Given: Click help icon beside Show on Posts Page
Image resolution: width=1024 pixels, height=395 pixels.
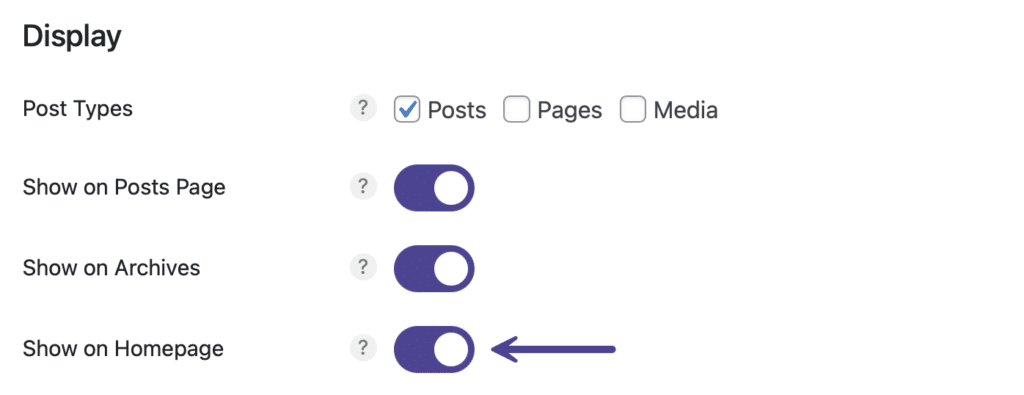Looking at the screenshot, I should pos(363,187).
